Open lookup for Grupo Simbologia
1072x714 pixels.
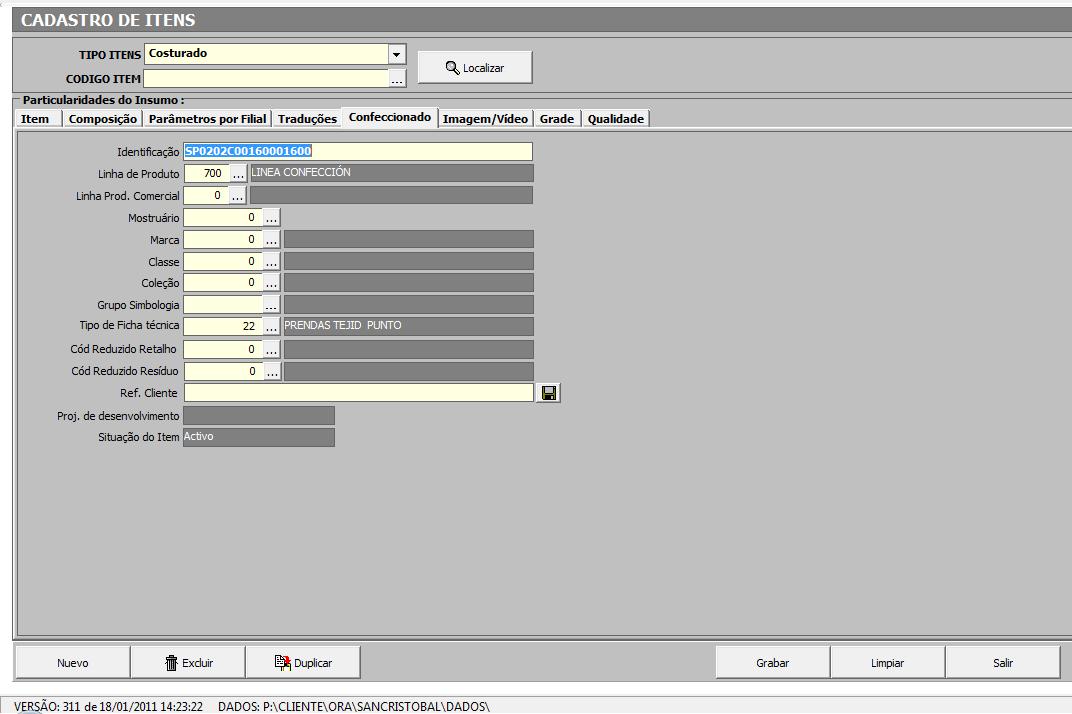click(x=271, y=305)
